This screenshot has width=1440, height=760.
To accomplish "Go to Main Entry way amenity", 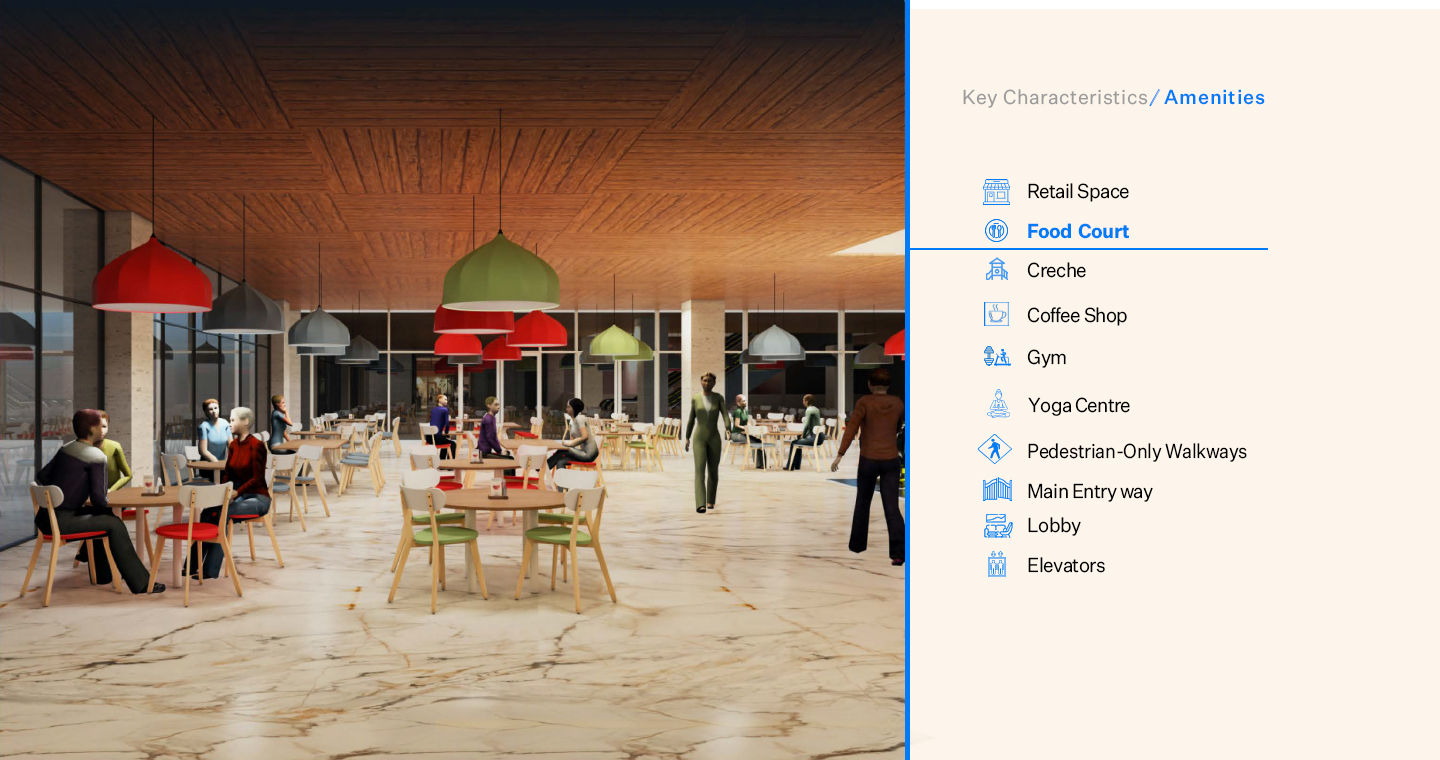I will (1090, 491).
